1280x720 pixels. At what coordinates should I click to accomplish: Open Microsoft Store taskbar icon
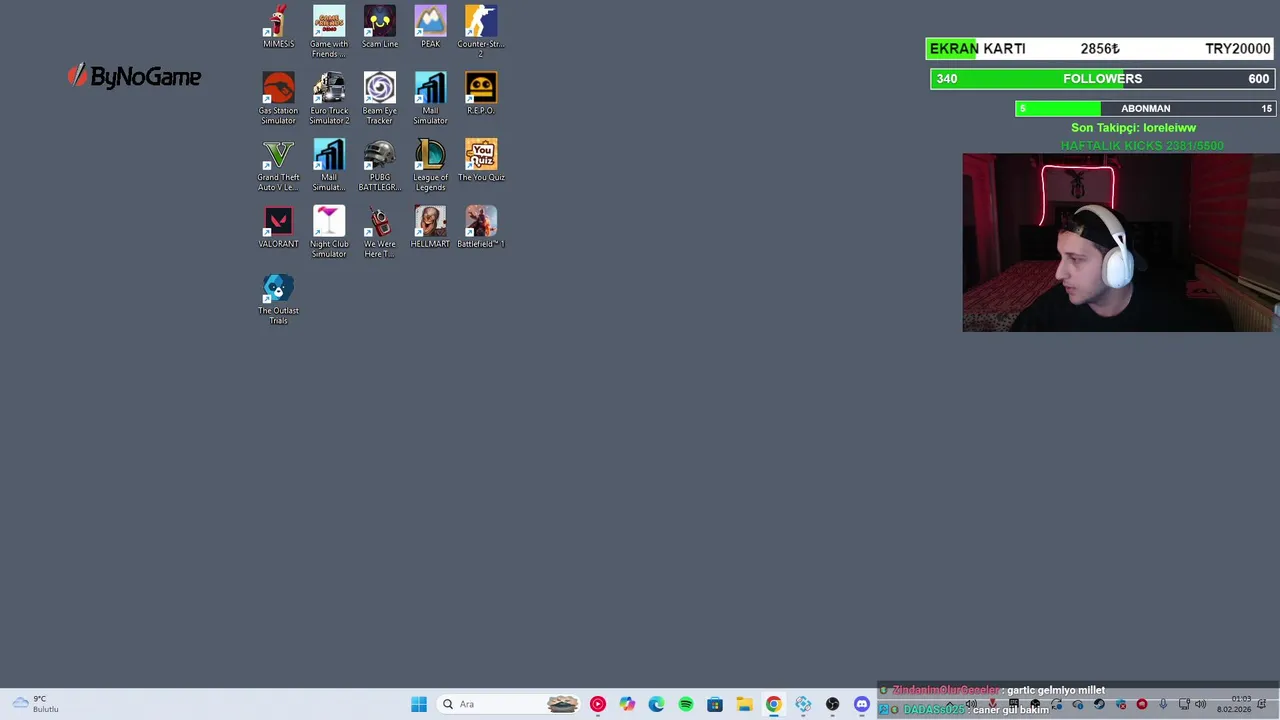pos(715,704)
